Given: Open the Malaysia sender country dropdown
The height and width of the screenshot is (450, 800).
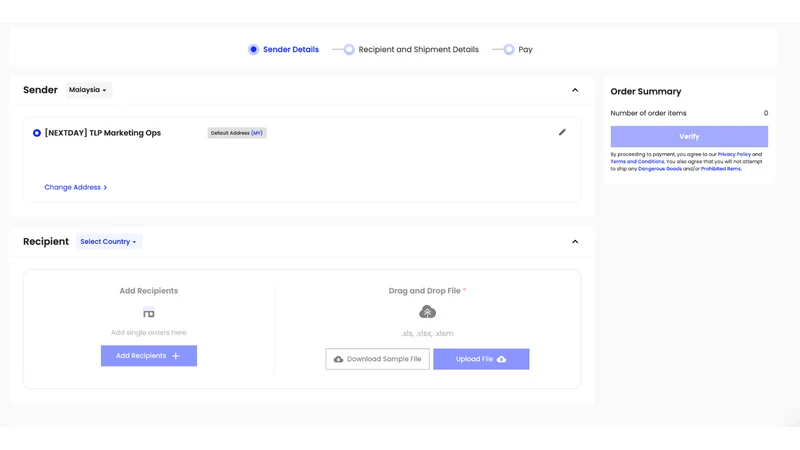Looking at the screenshot, I should 88,90.
